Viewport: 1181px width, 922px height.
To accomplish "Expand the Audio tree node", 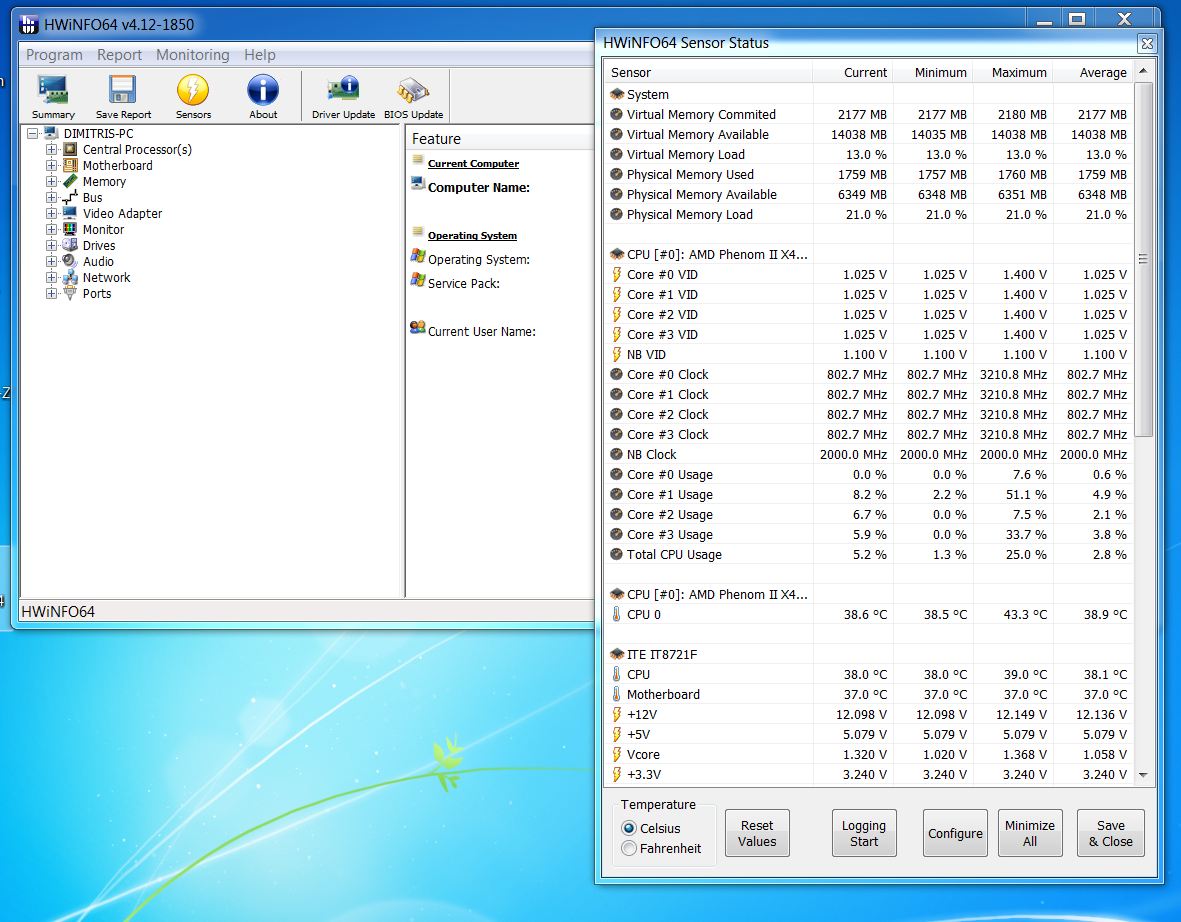I will (51, 261).
